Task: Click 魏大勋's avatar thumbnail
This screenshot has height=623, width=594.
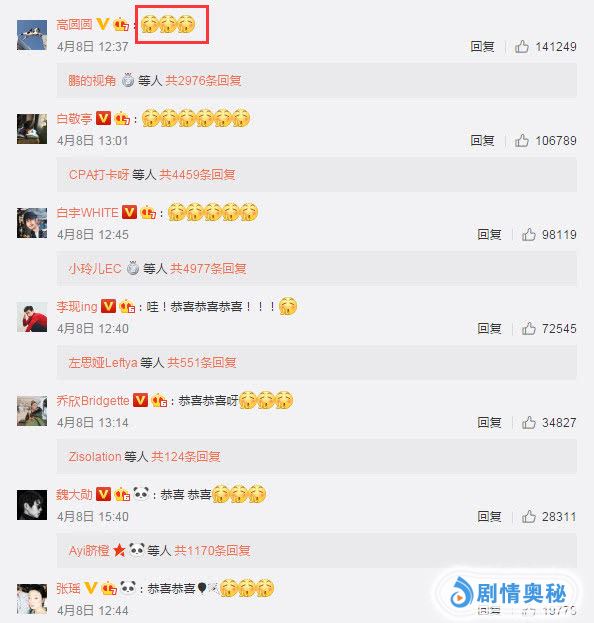Action: [32, 505]
